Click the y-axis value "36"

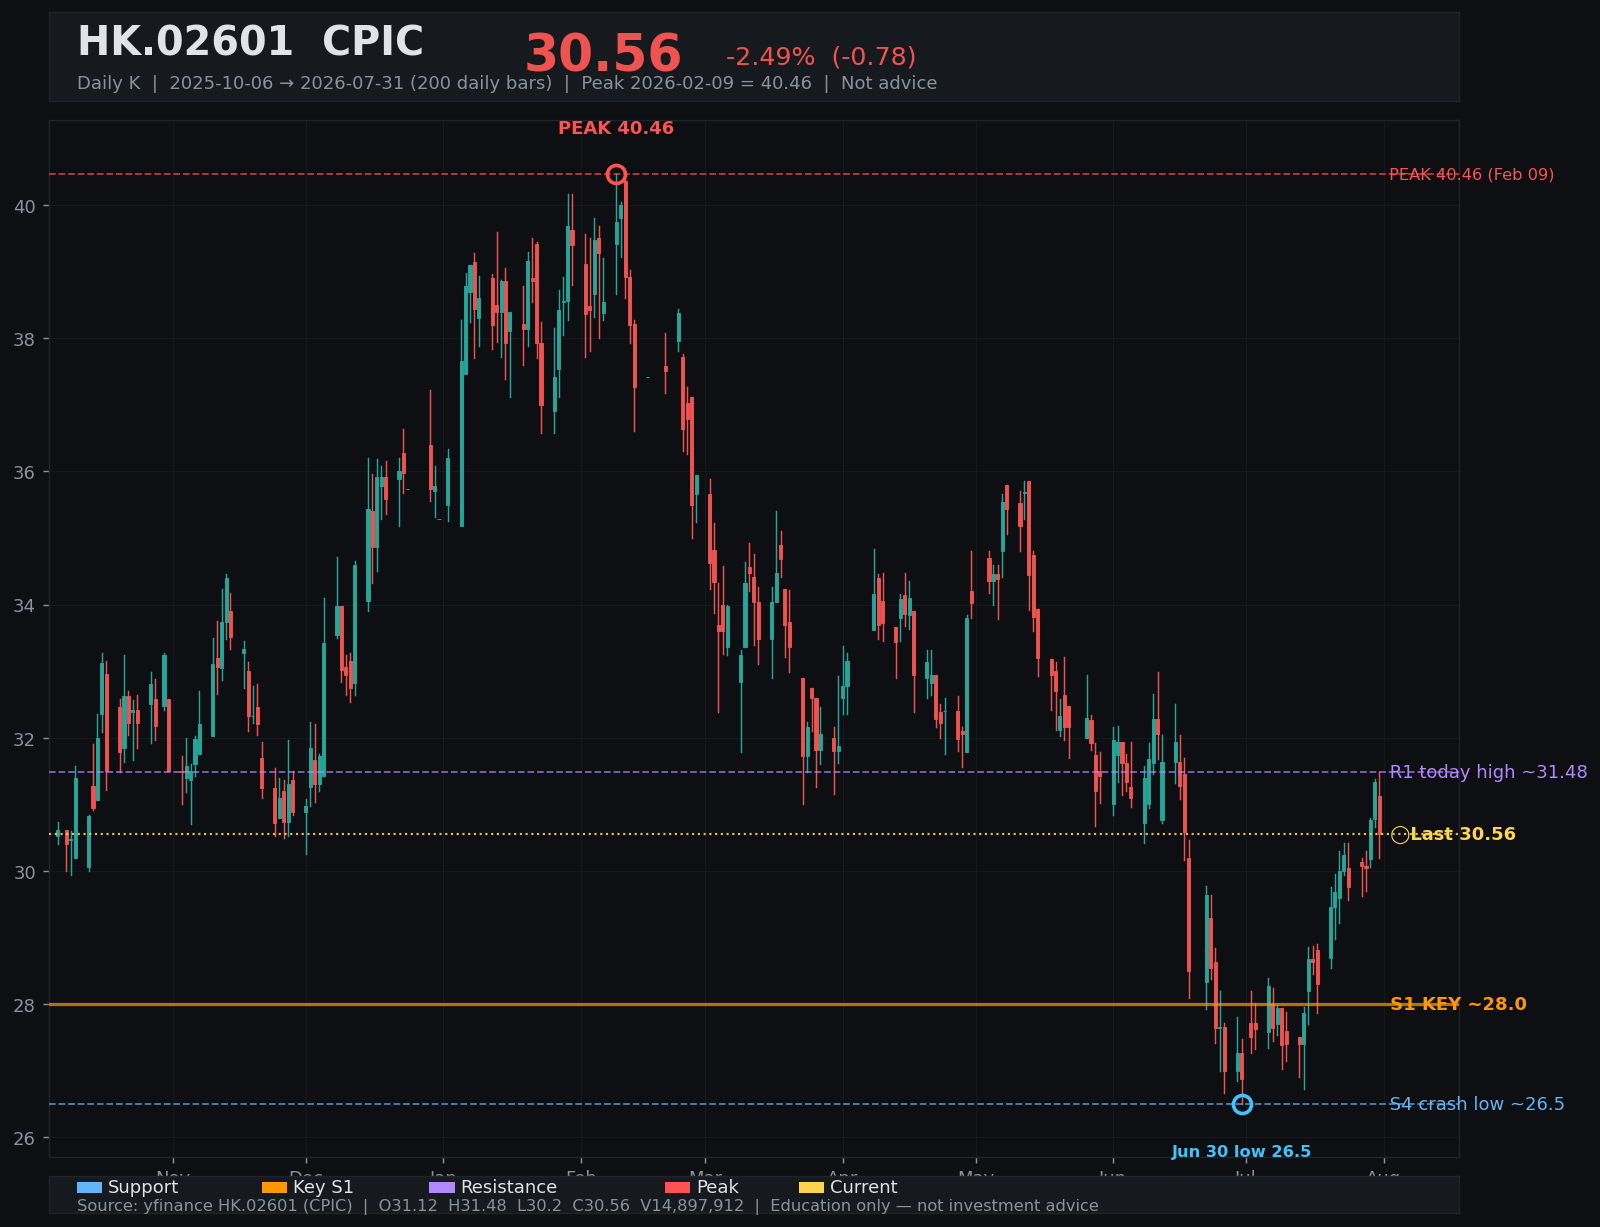click(x=25, y=472)
